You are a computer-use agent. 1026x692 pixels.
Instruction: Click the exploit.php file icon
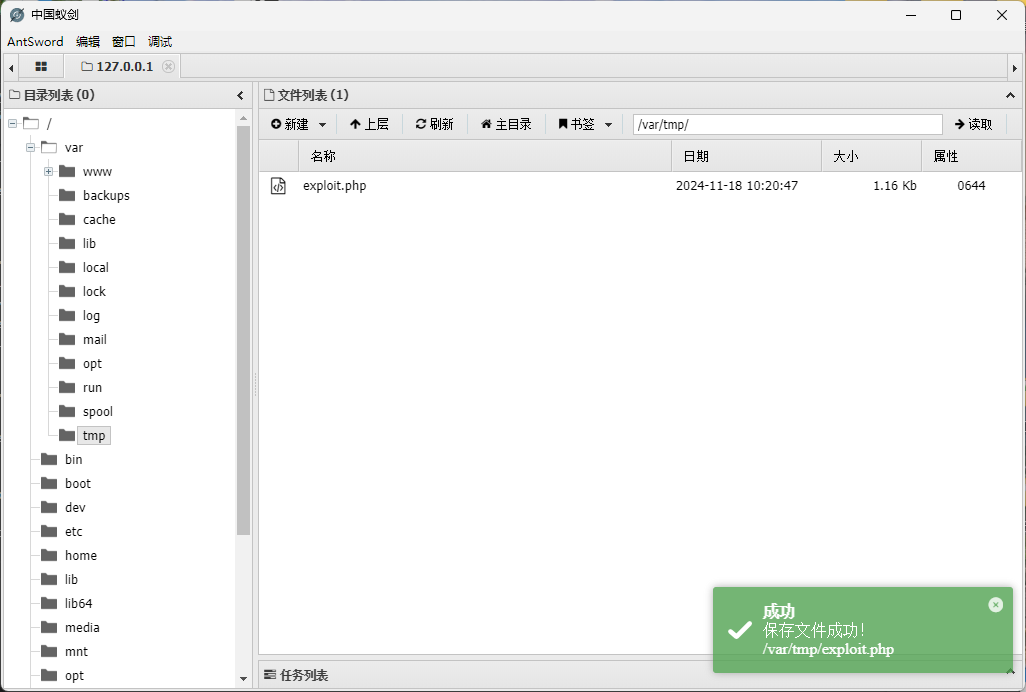point(279,186)
